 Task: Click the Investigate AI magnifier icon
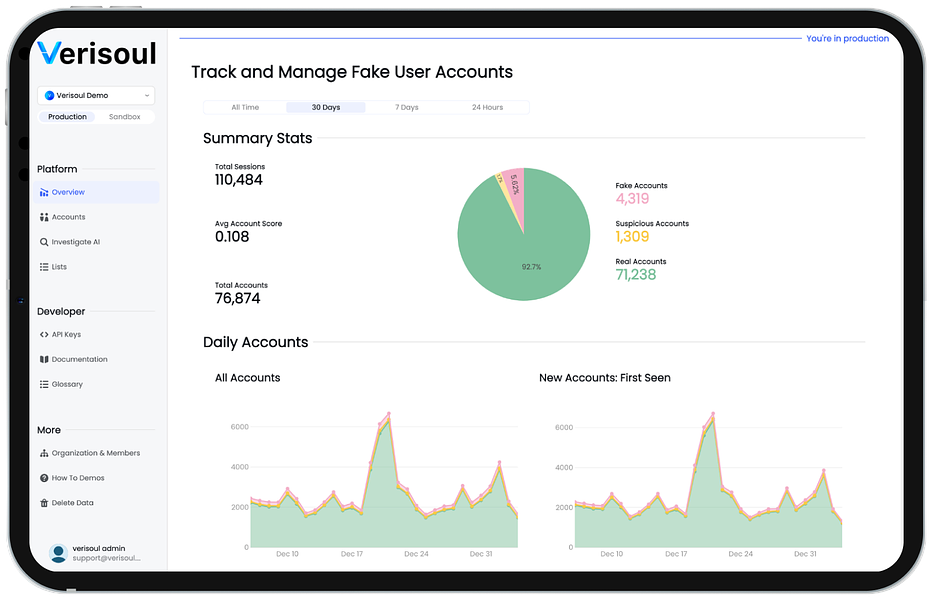pyautogui.click(x=44, y=242)
